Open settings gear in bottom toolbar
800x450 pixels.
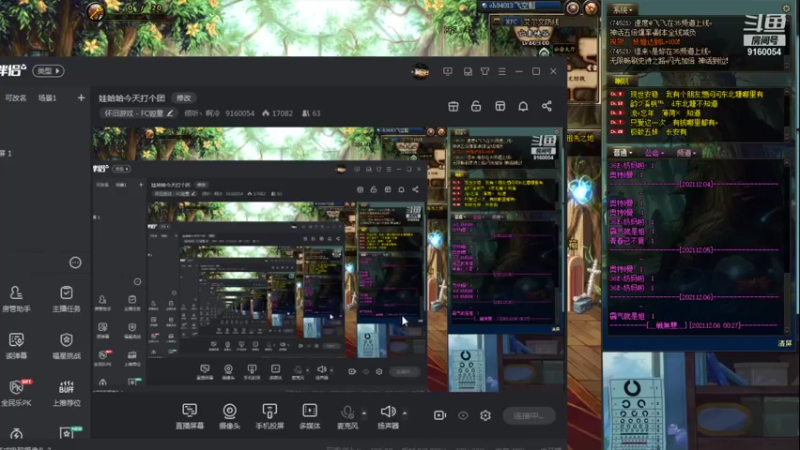[x=485, y=415]
